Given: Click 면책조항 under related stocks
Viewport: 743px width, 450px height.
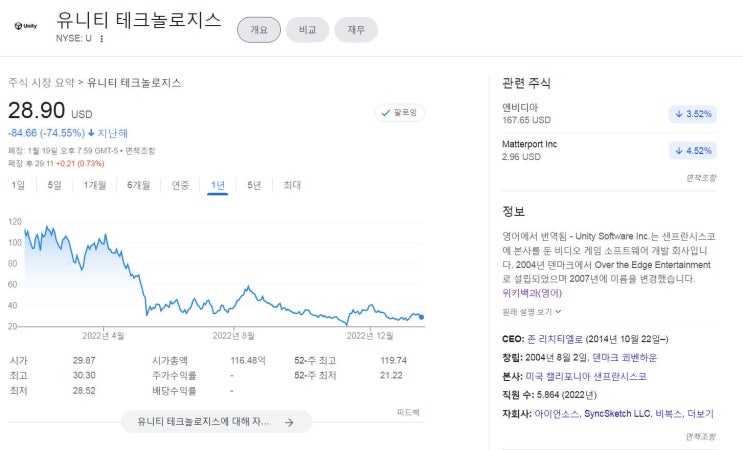Looking at the screenshot, I should tap(701, 178).
